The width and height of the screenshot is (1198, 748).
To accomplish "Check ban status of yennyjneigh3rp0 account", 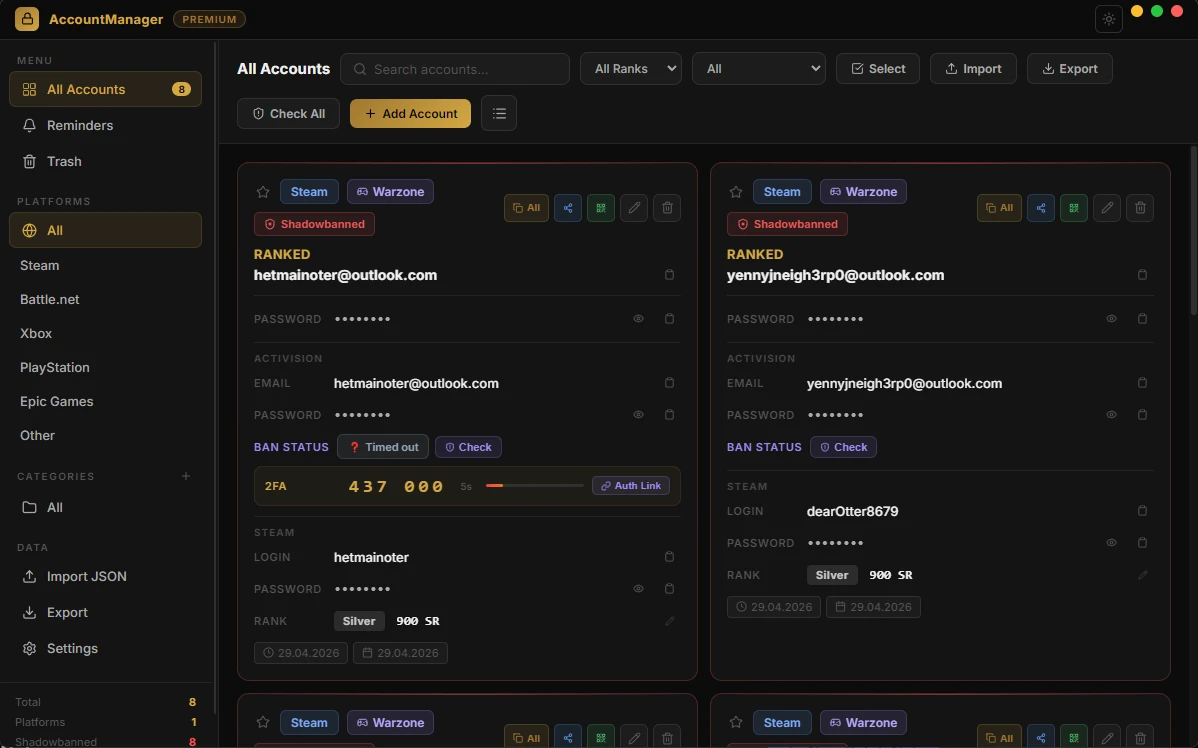I will (843, 447).
